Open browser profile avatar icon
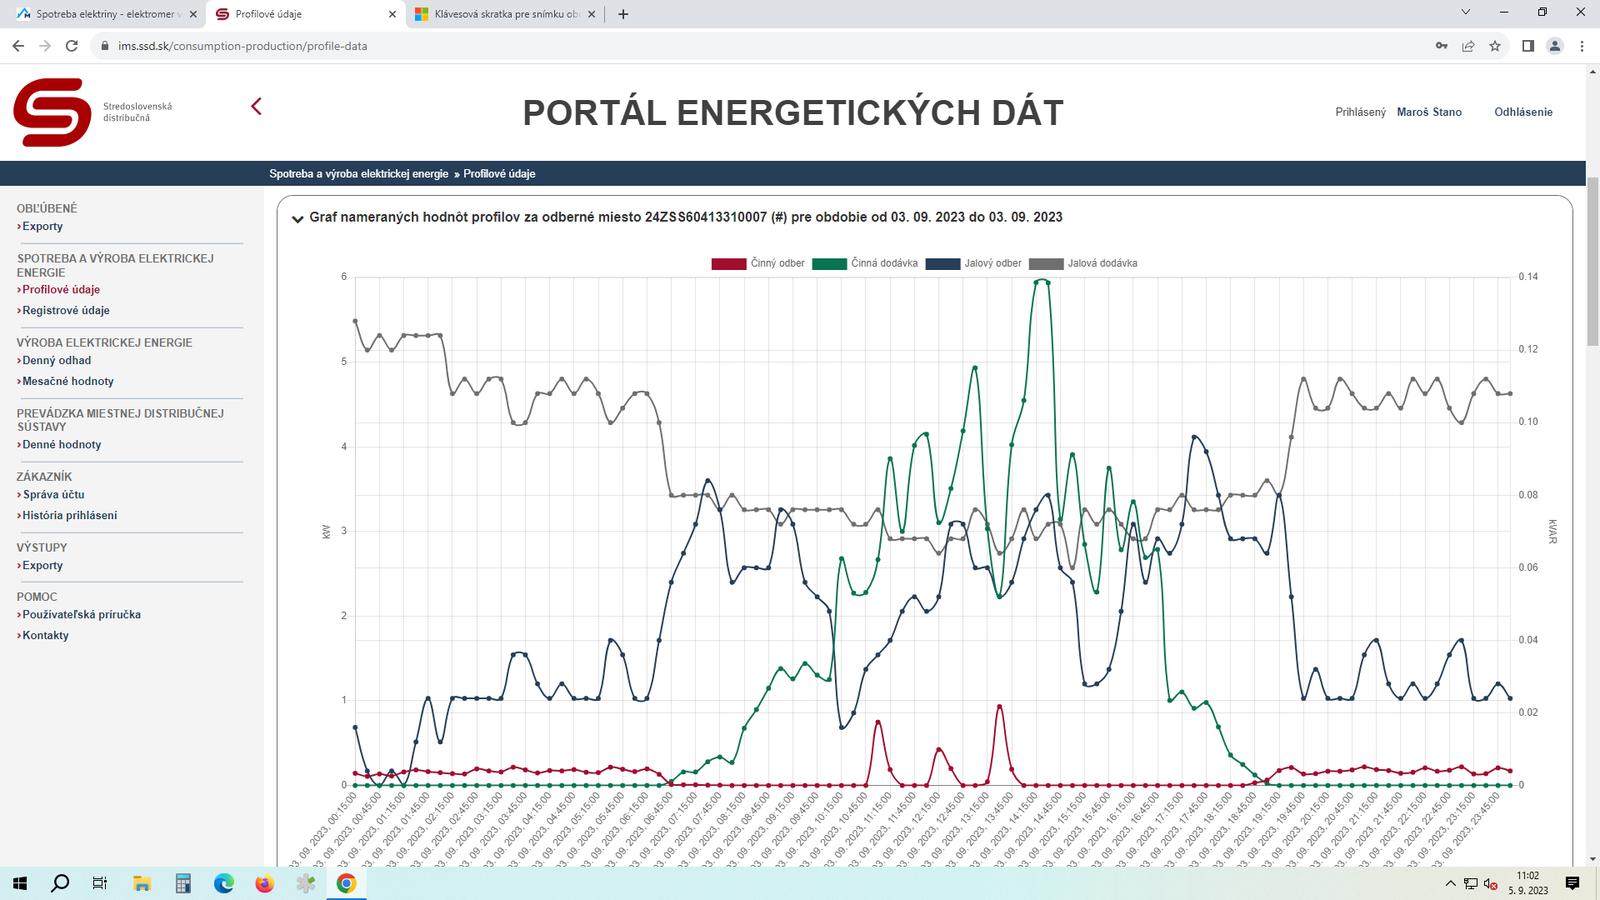 [1554, 46]
